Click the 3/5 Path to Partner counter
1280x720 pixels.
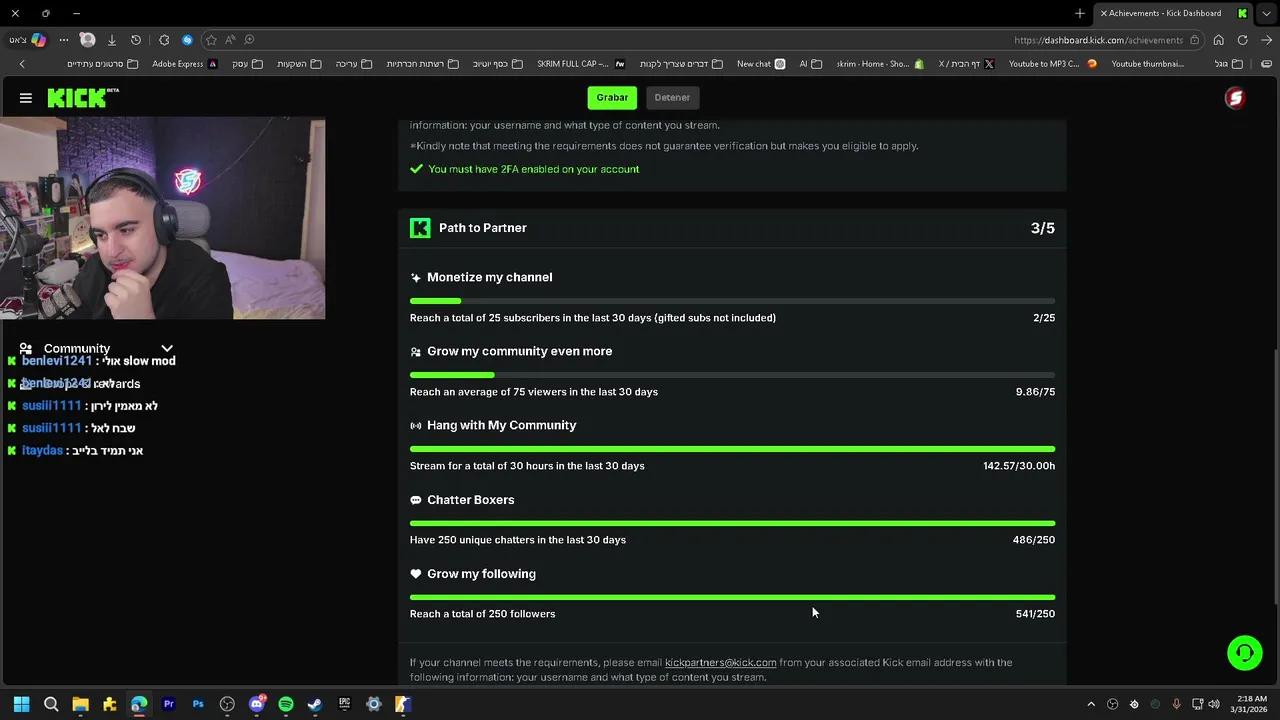click(x=1042, y=228)
